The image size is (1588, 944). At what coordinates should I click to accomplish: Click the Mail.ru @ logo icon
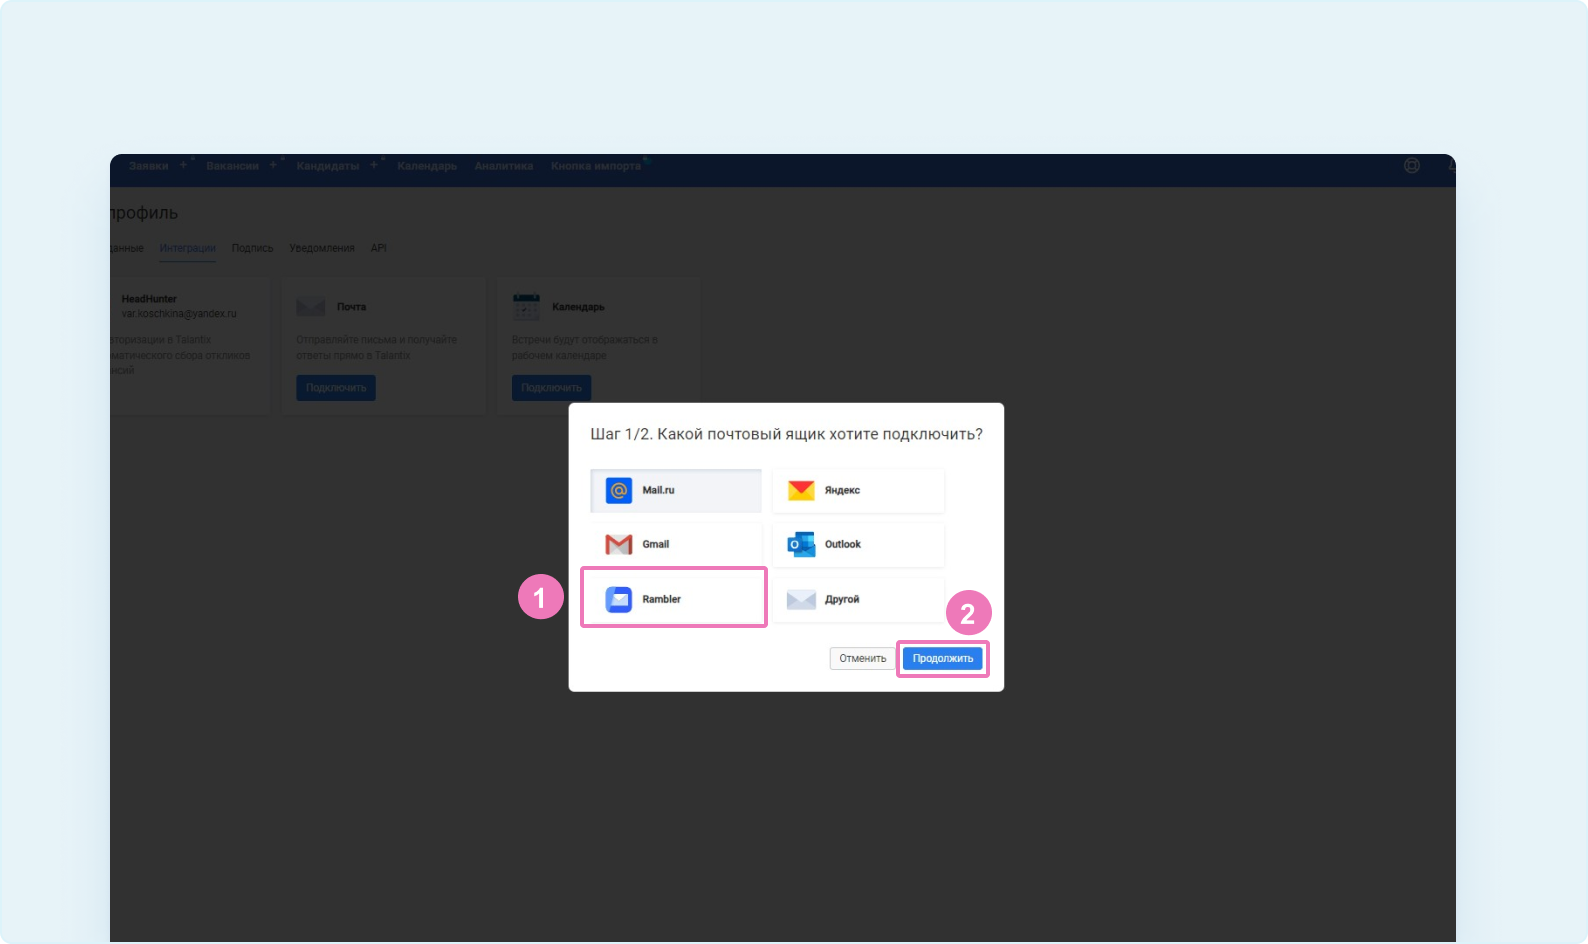[619, 490]
